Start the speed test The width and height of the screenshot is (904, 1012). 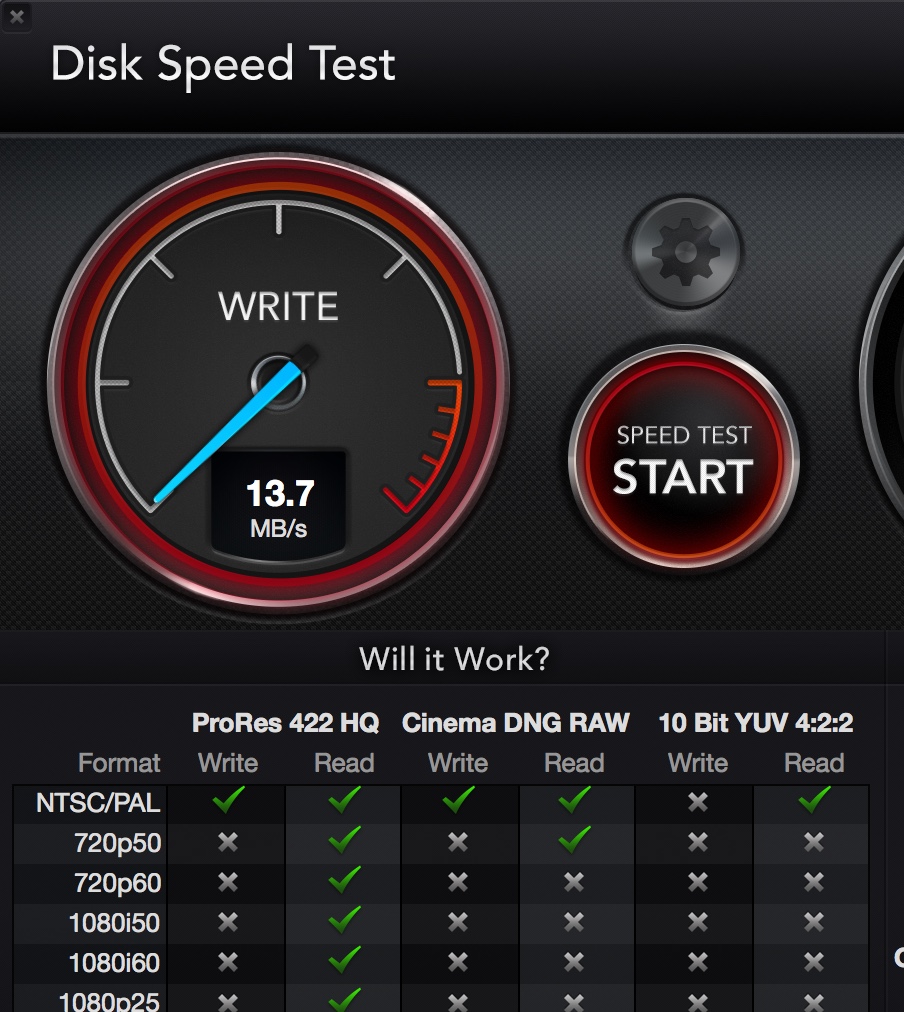684,460
